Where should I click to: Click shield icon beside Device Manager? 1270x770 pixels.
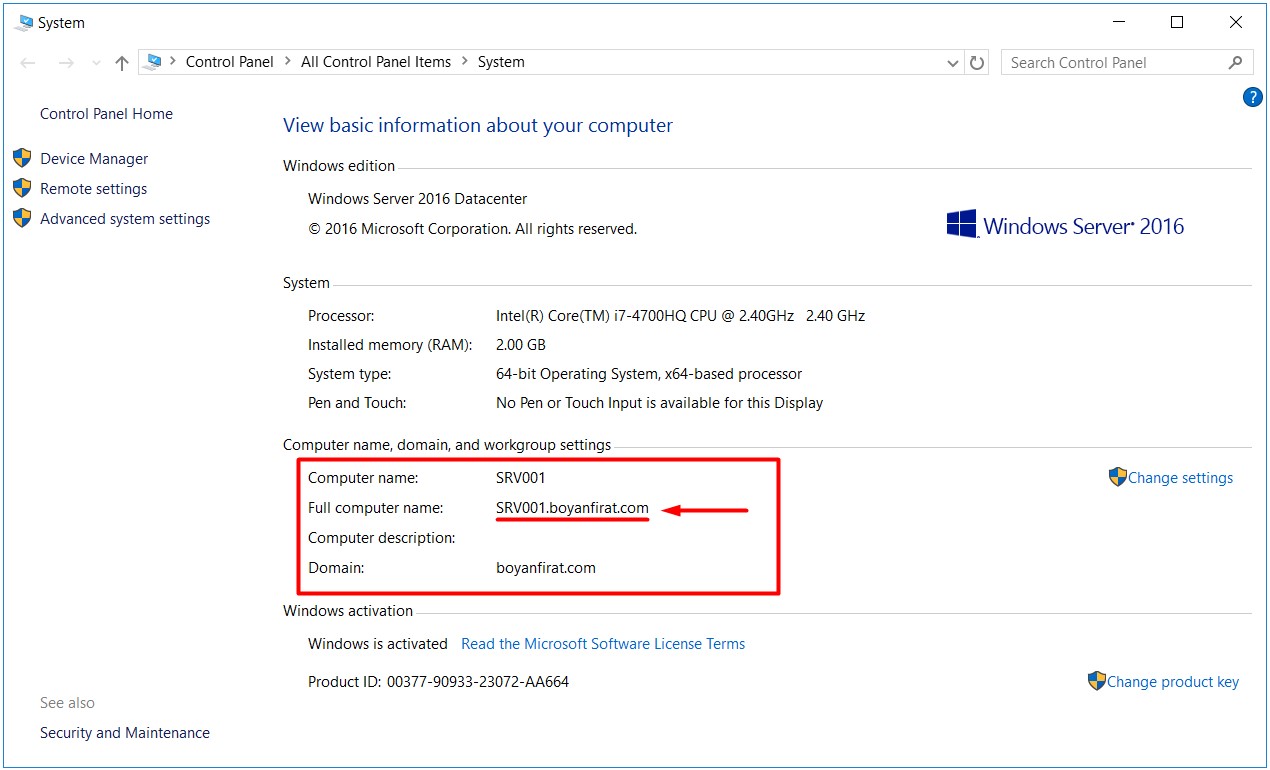(x=22, y=158)
